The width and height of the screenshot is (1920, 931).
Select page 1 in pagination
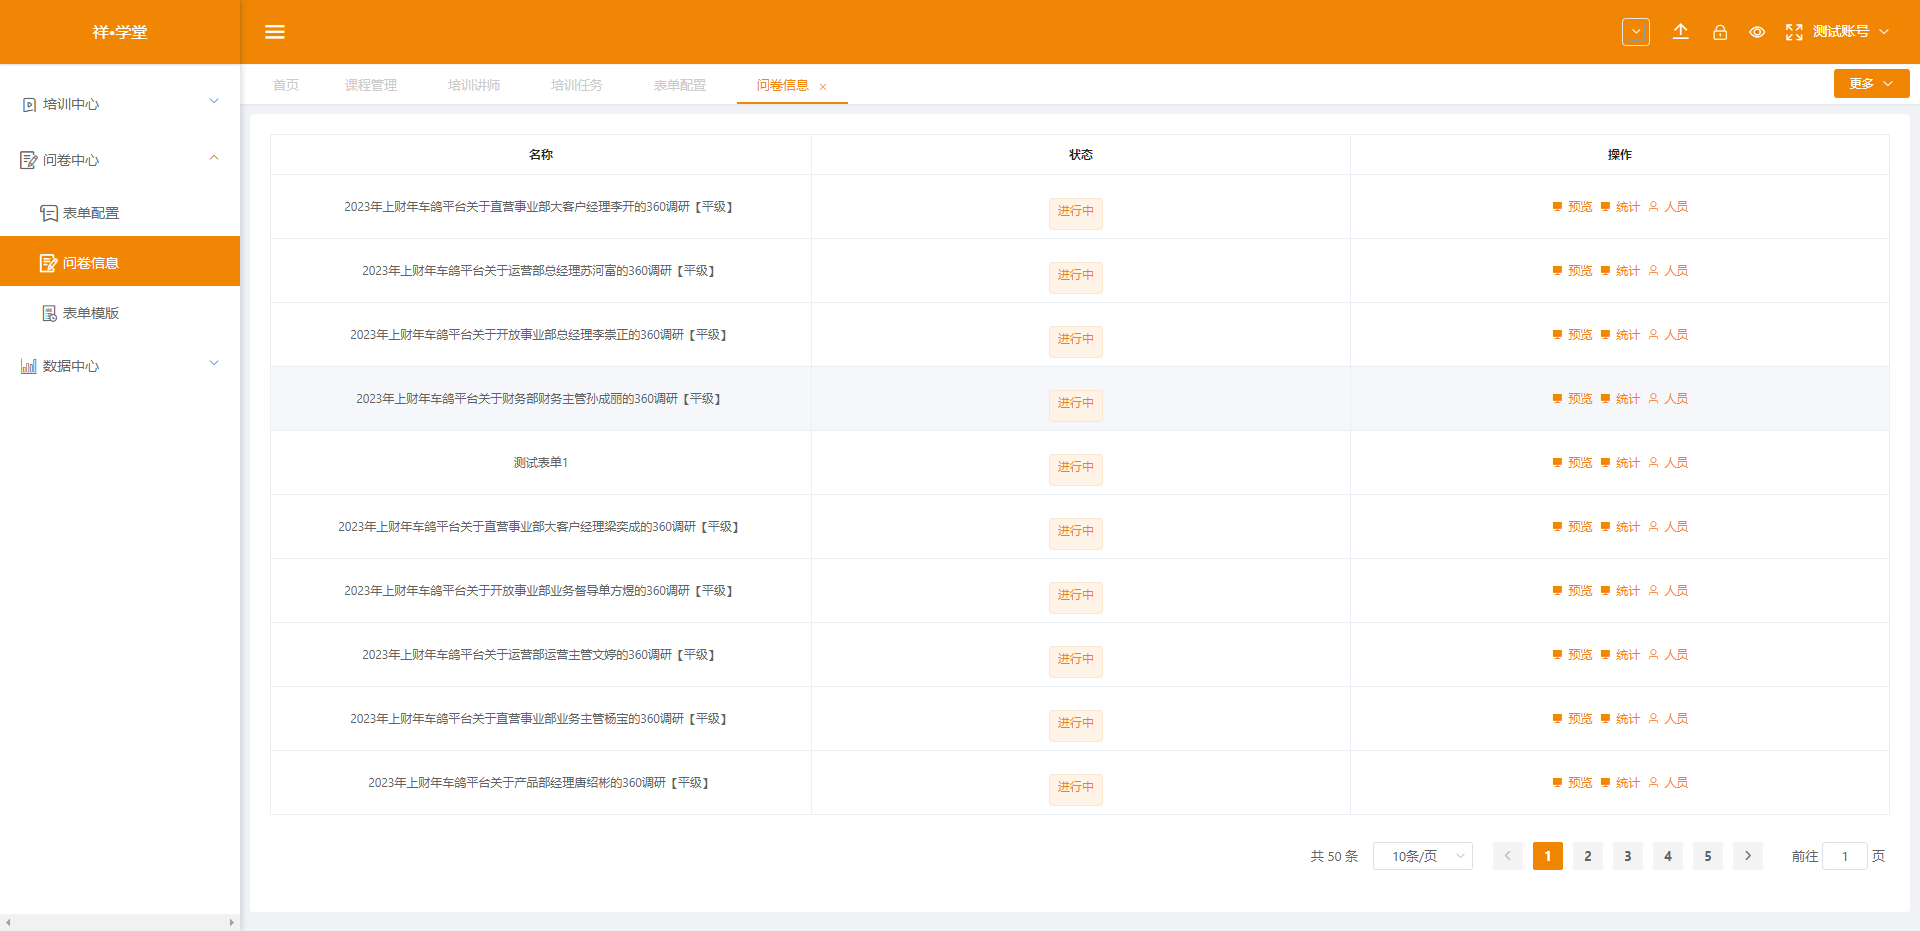click(1548, 856)
